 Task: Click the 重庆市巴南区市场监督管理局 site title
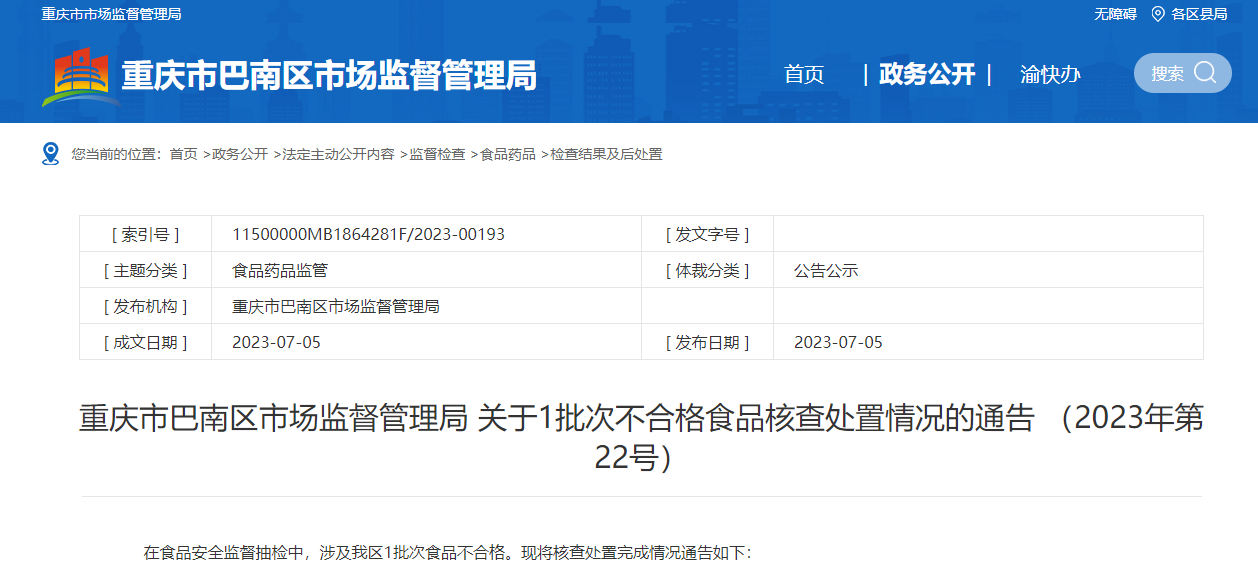tap(329, 76)
